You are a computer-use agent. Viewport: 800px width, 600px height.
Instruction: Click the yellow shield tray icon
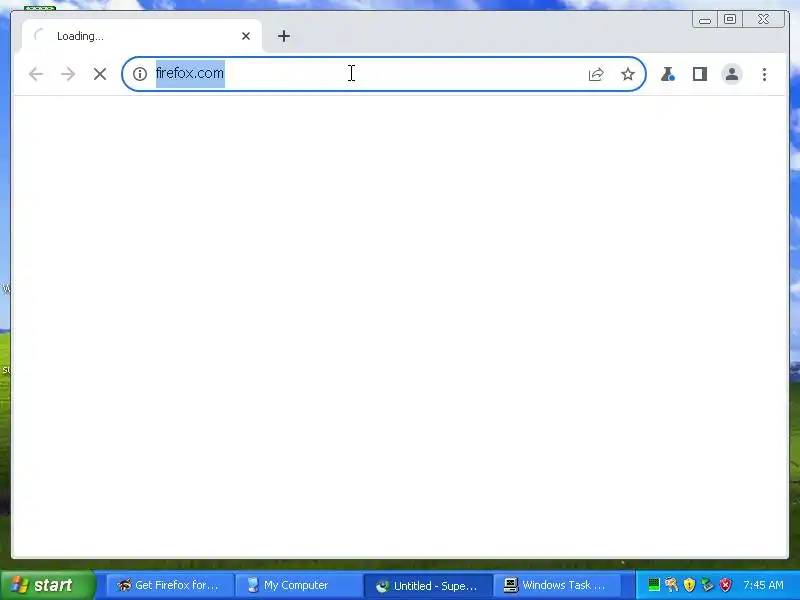click(689, 585)
